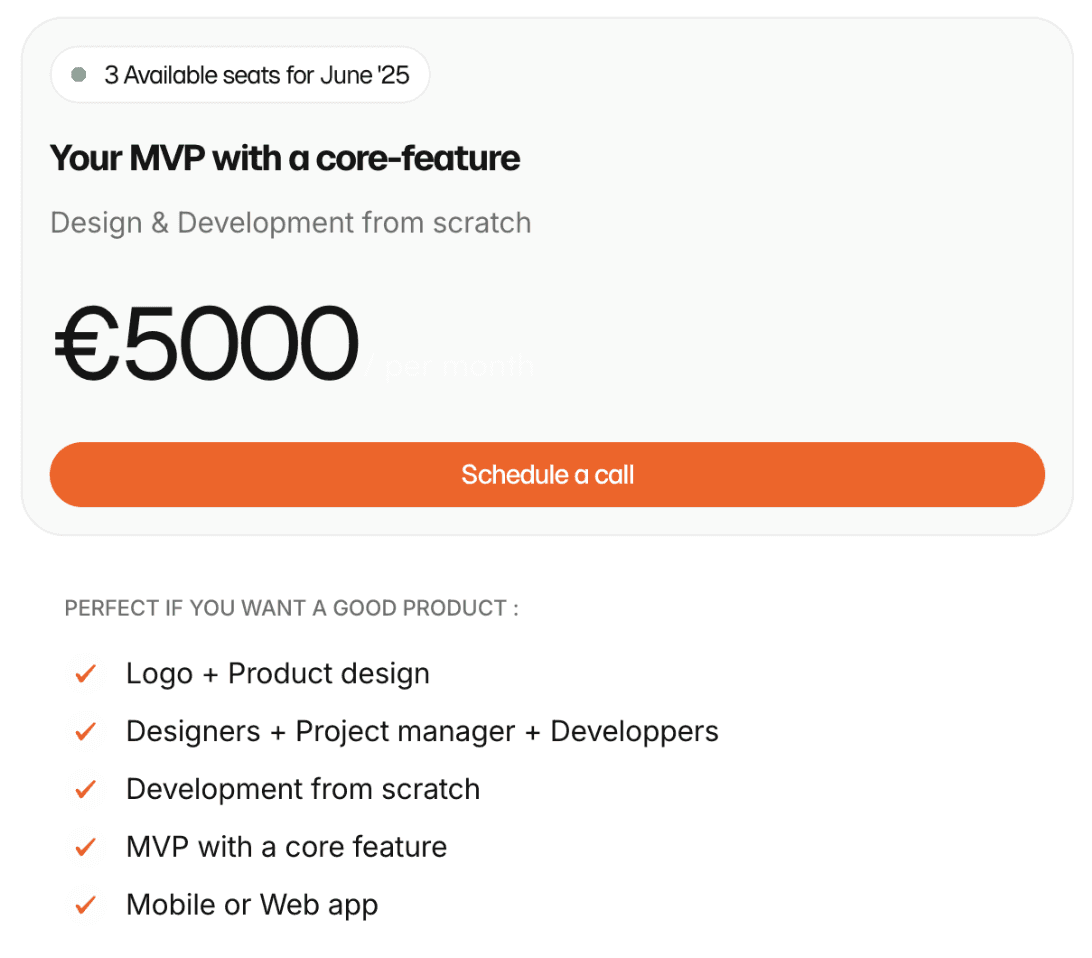1092x958 pixels.
Task: Select the Designers + Project manager + Developpers text
Action: point(422,731)
